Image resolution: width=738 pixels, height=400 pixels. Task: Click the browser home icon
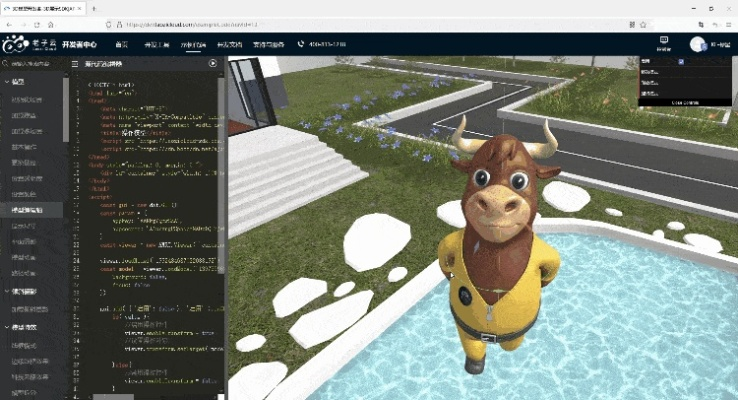click(x=50, y=24)
